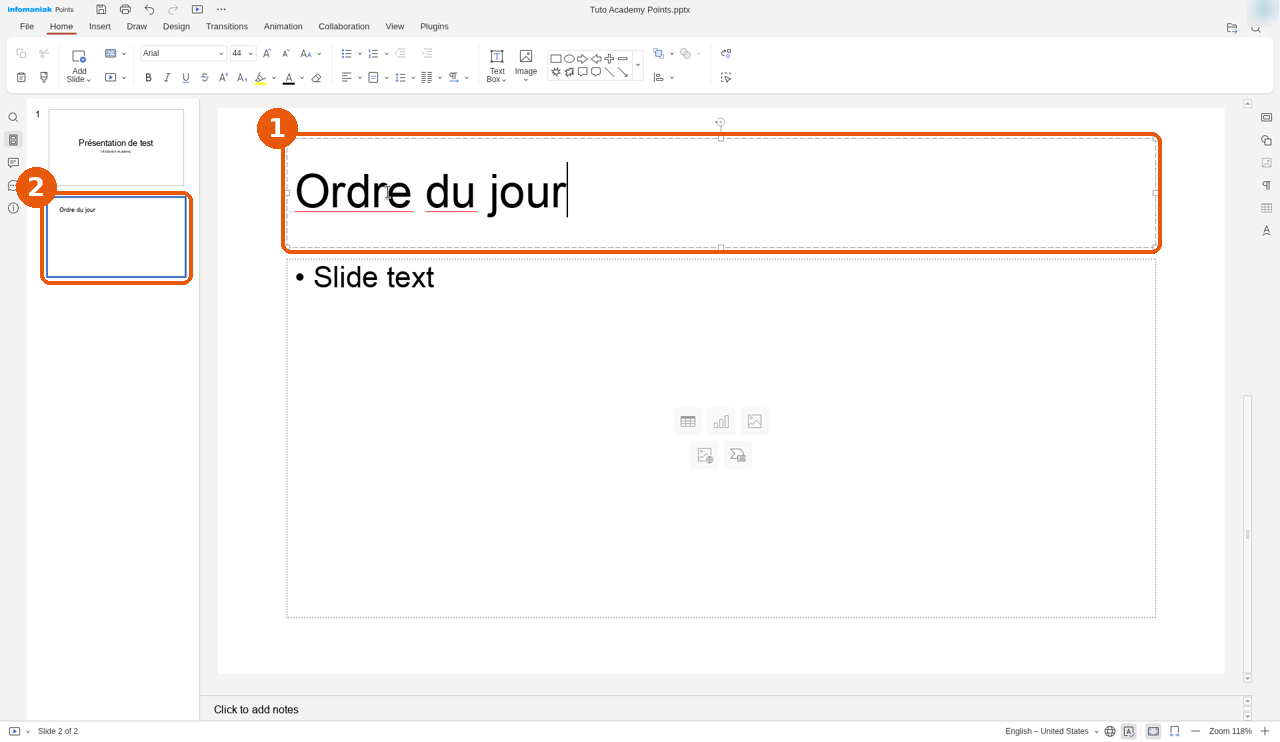Insert a right arrow shape
Image resolution: width=1280 pixels, height=742 pixels.
582,59
